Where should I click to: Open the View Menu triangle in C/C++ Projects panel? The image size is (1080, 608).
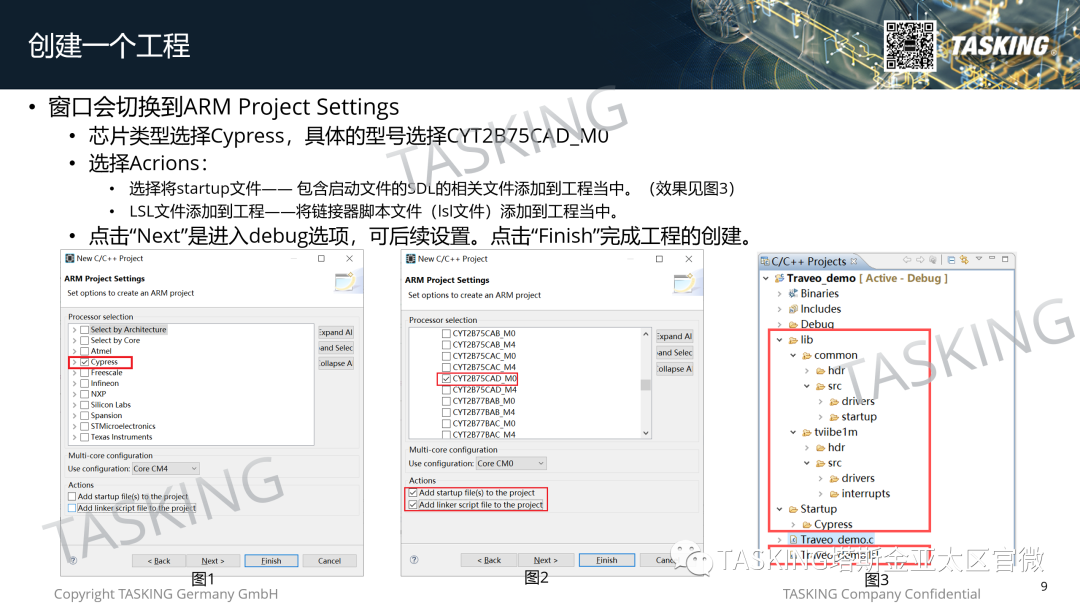(979, 259)
